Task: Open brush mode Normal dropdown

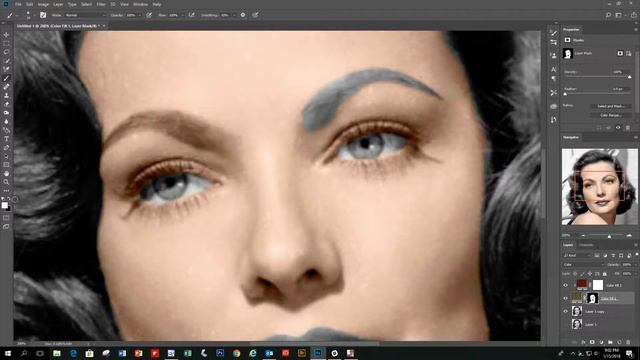Action: pyautogui.click(x=85, y=15)
